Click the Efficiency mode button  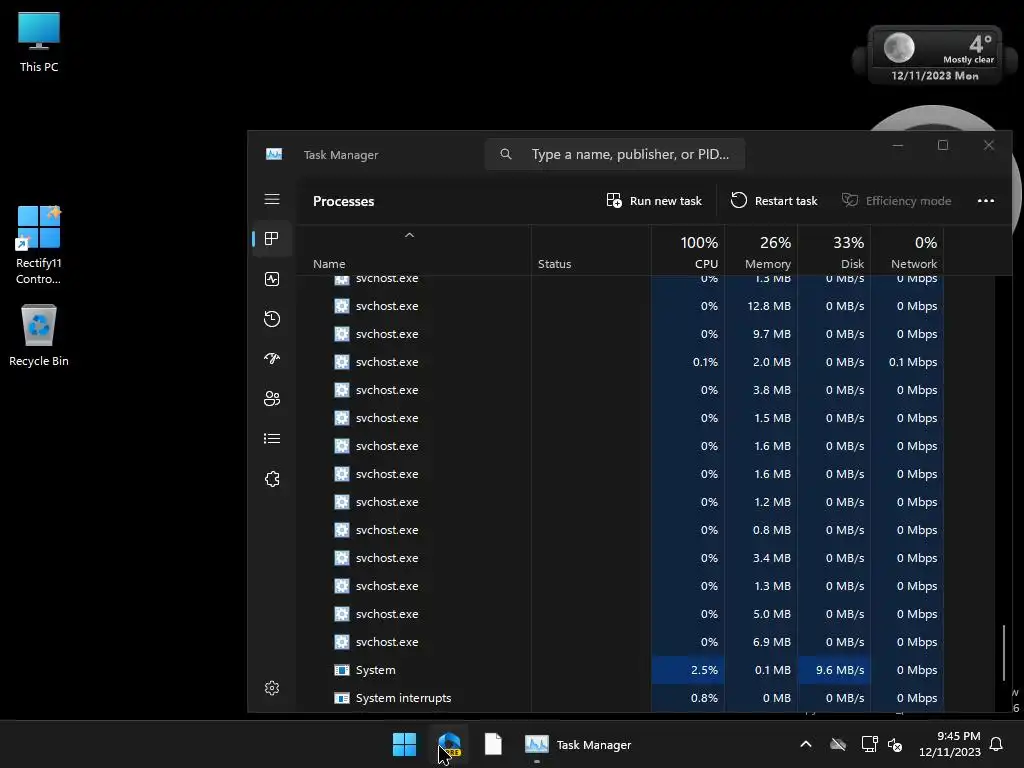point(896,200)
